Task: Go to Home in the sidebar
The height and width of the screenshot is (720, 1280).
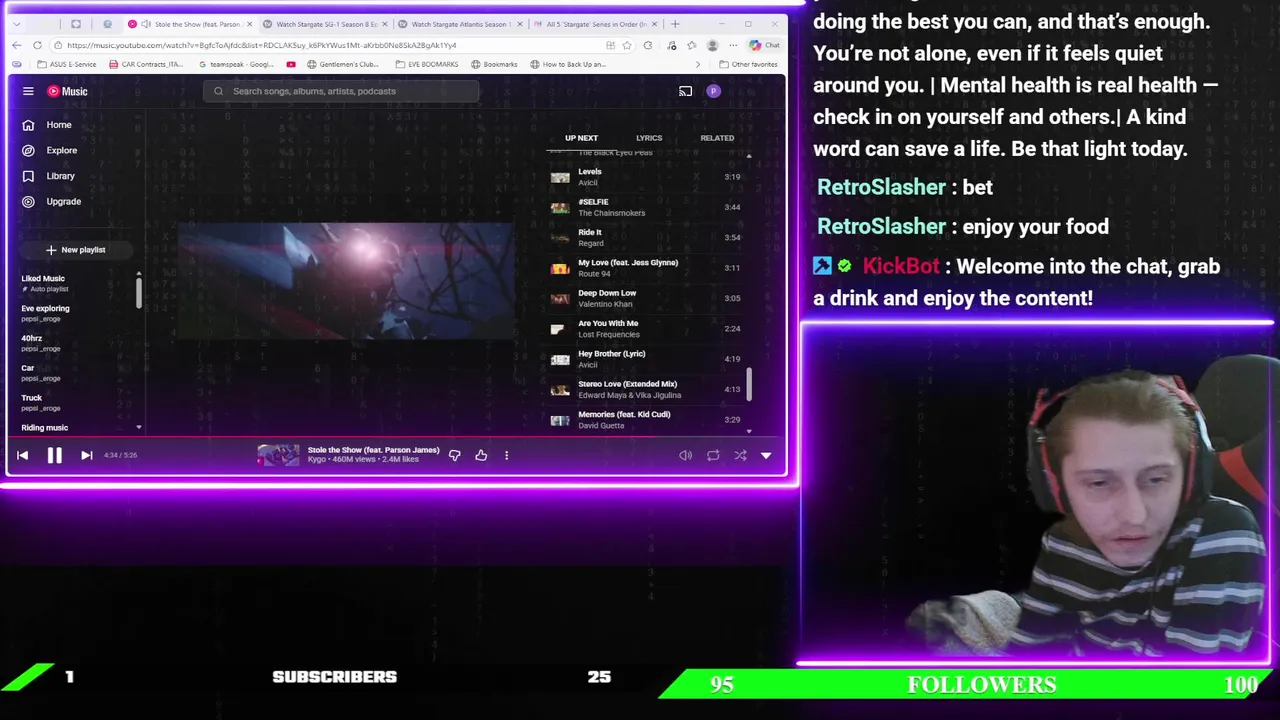Action: coord(48,125)
